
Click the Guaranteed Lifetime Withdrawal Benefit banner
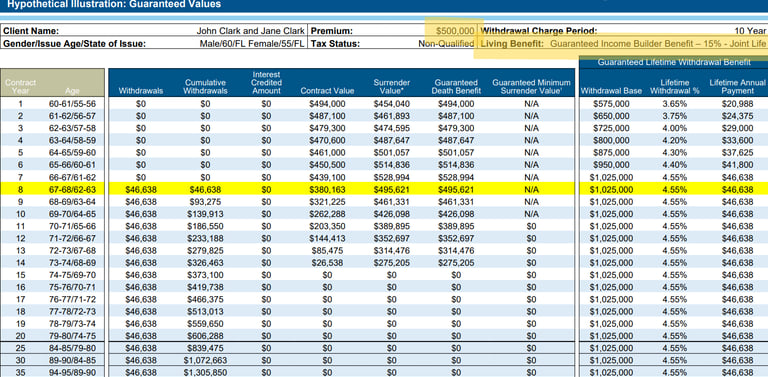(674, 62)
